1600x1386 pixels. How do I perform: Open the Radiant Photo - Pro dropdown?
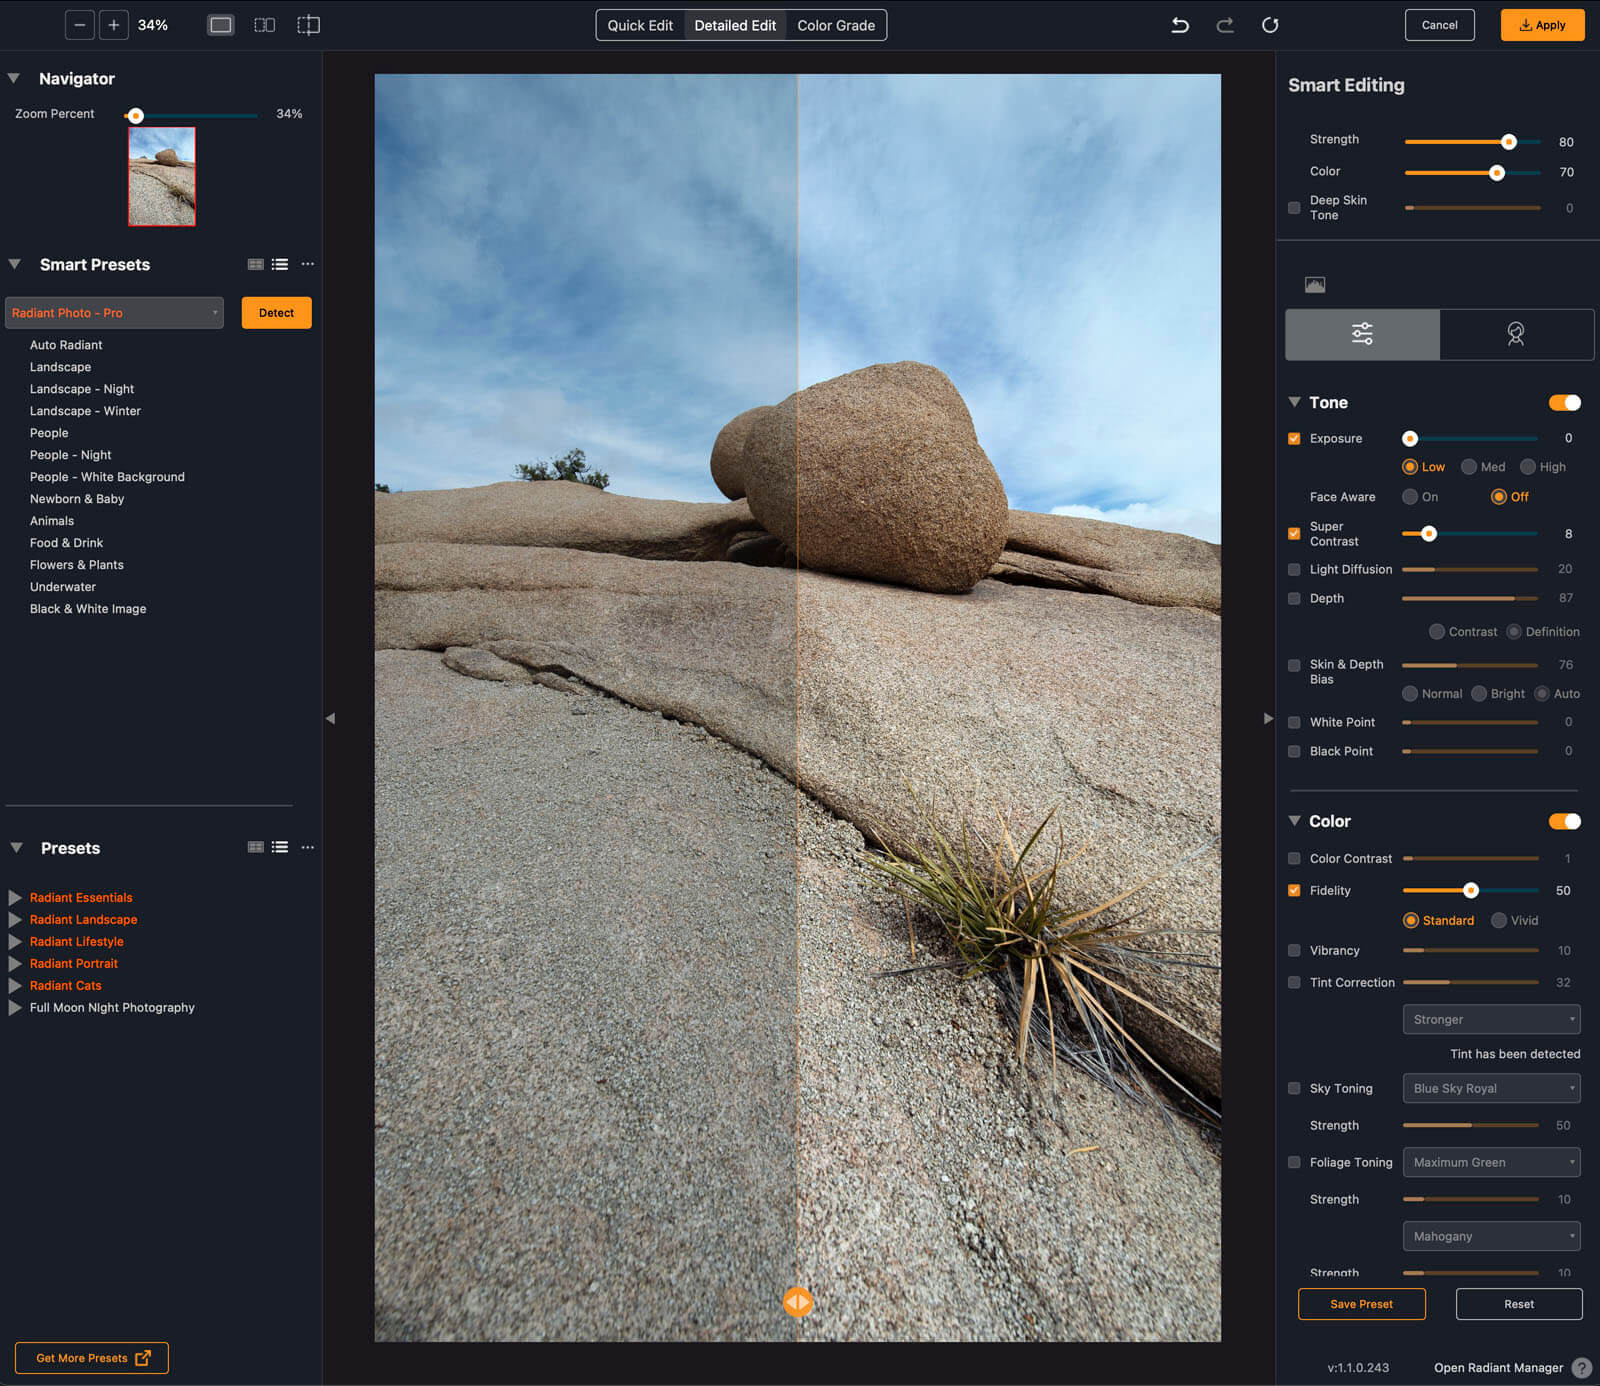(114, 313)
